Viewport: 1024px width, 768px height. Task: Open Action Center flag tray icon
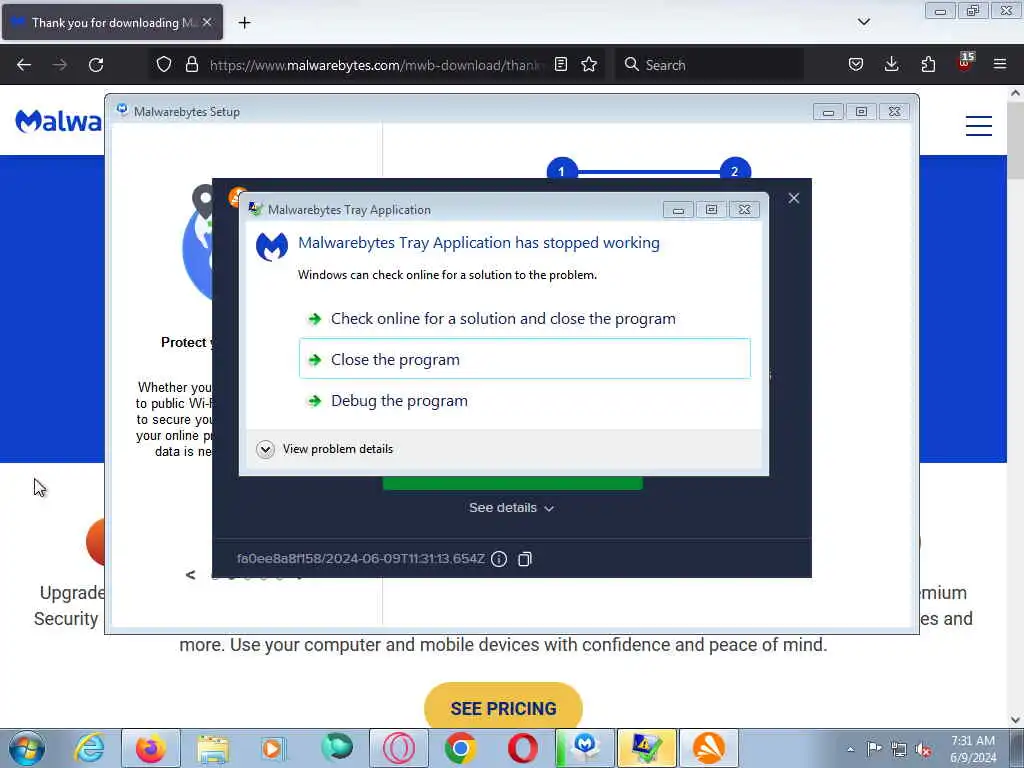tap(874, 748)
